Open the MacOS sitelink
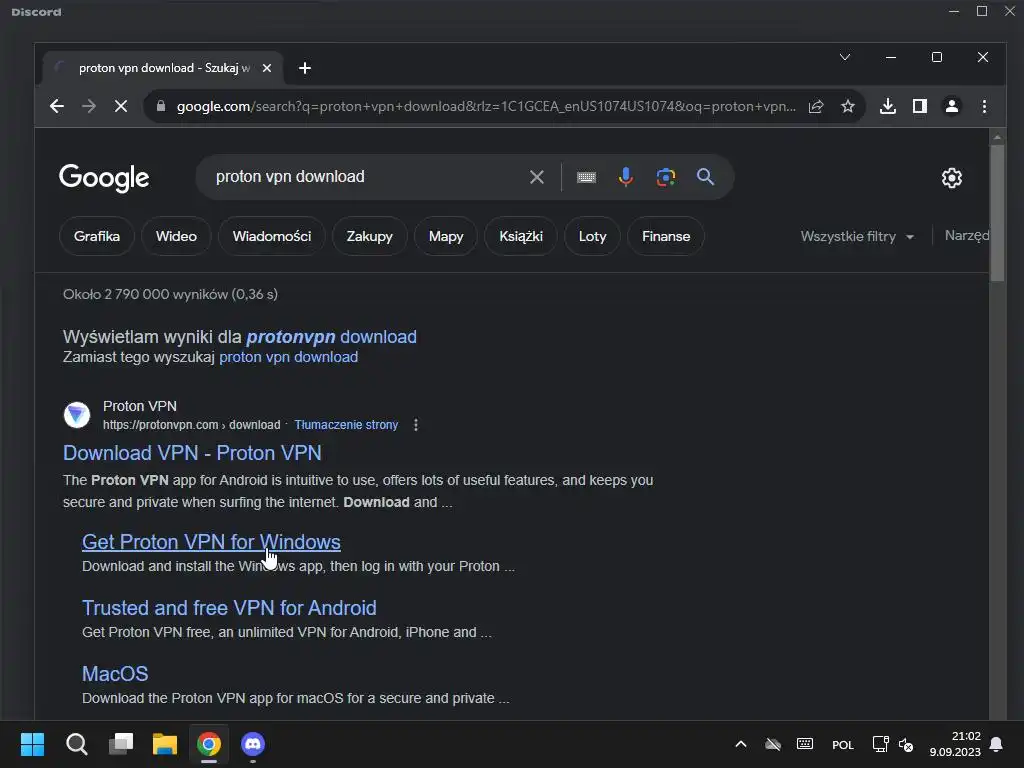Screen dimensions: 1024x768 click(115, 674)
